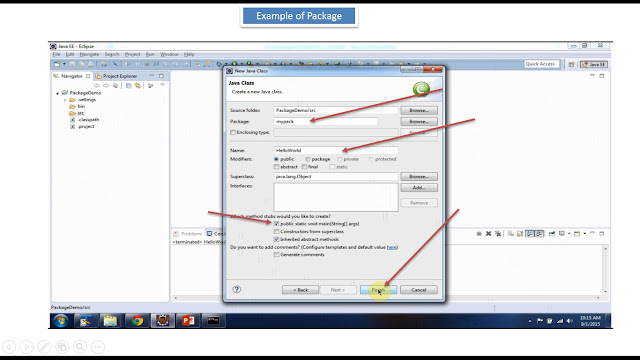Click the slideshow Next arrow control
Image resolution: width=640 pixels, height=360 pixels.
[x=27, y=347]
